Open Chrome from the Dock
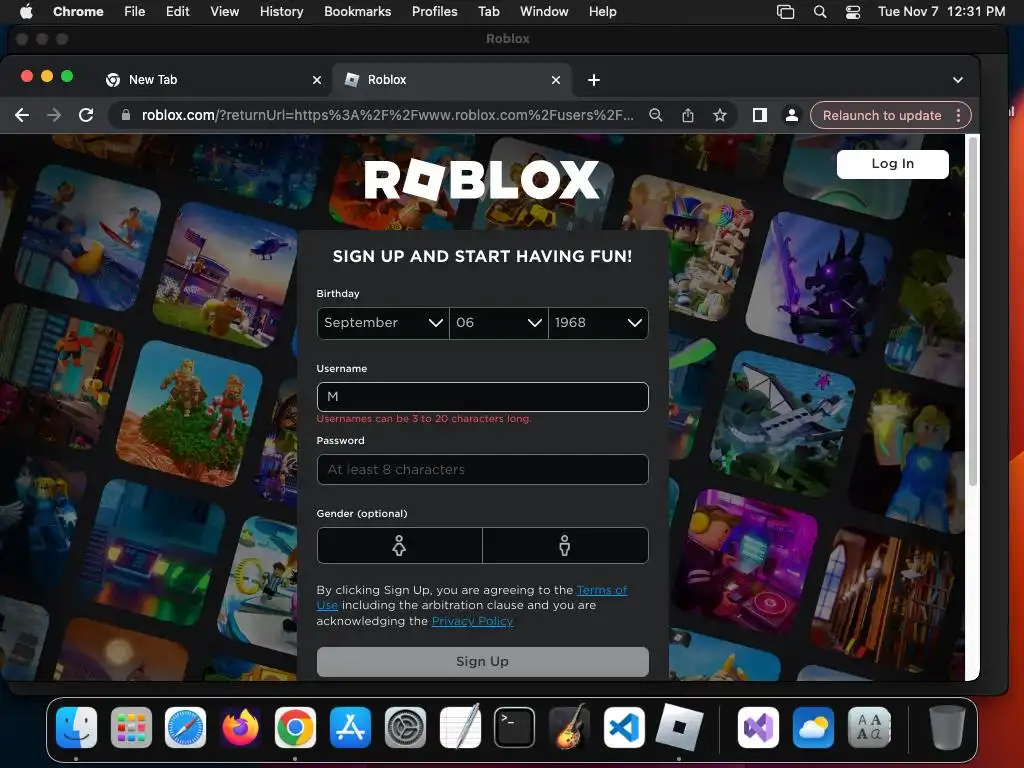Viewport: 1024px width, 768px height. 295,728
